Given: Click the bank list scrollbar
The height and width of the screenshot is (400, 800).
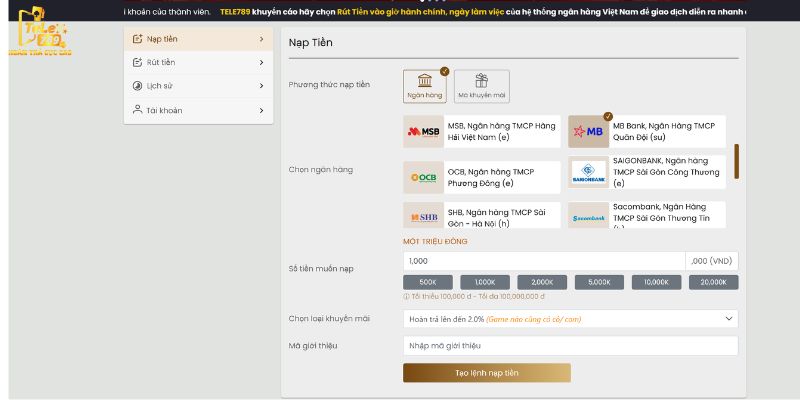Looking at the screenshot, I should tap(737, 161).
